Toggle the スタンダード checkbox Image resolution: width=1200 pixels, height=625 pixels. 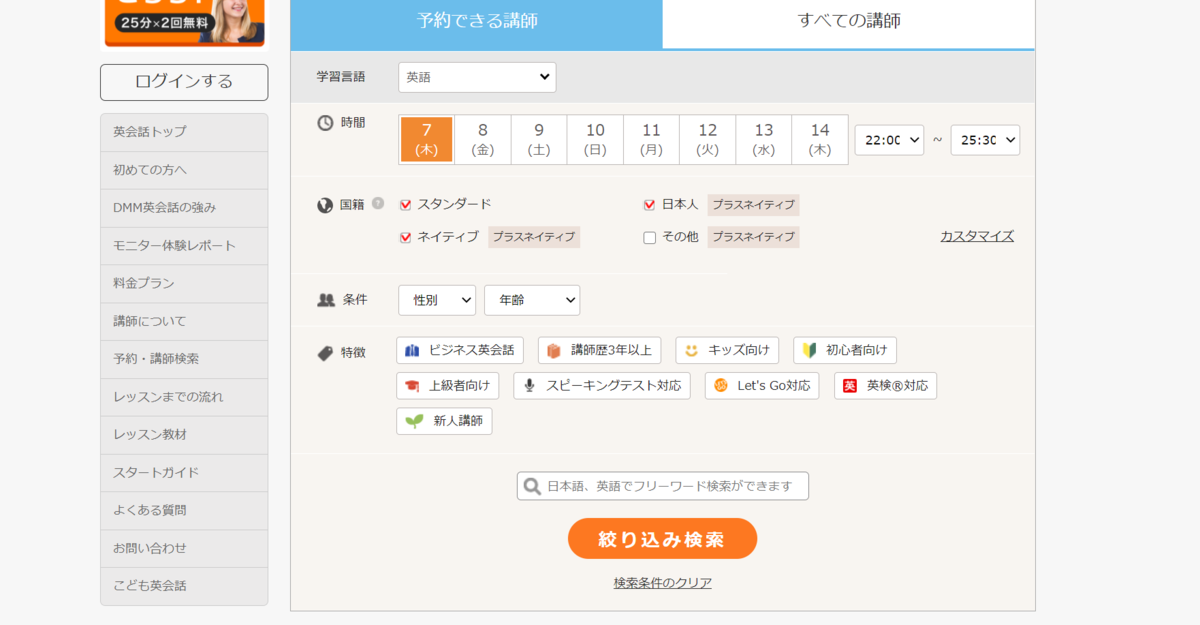coord(406,205)
